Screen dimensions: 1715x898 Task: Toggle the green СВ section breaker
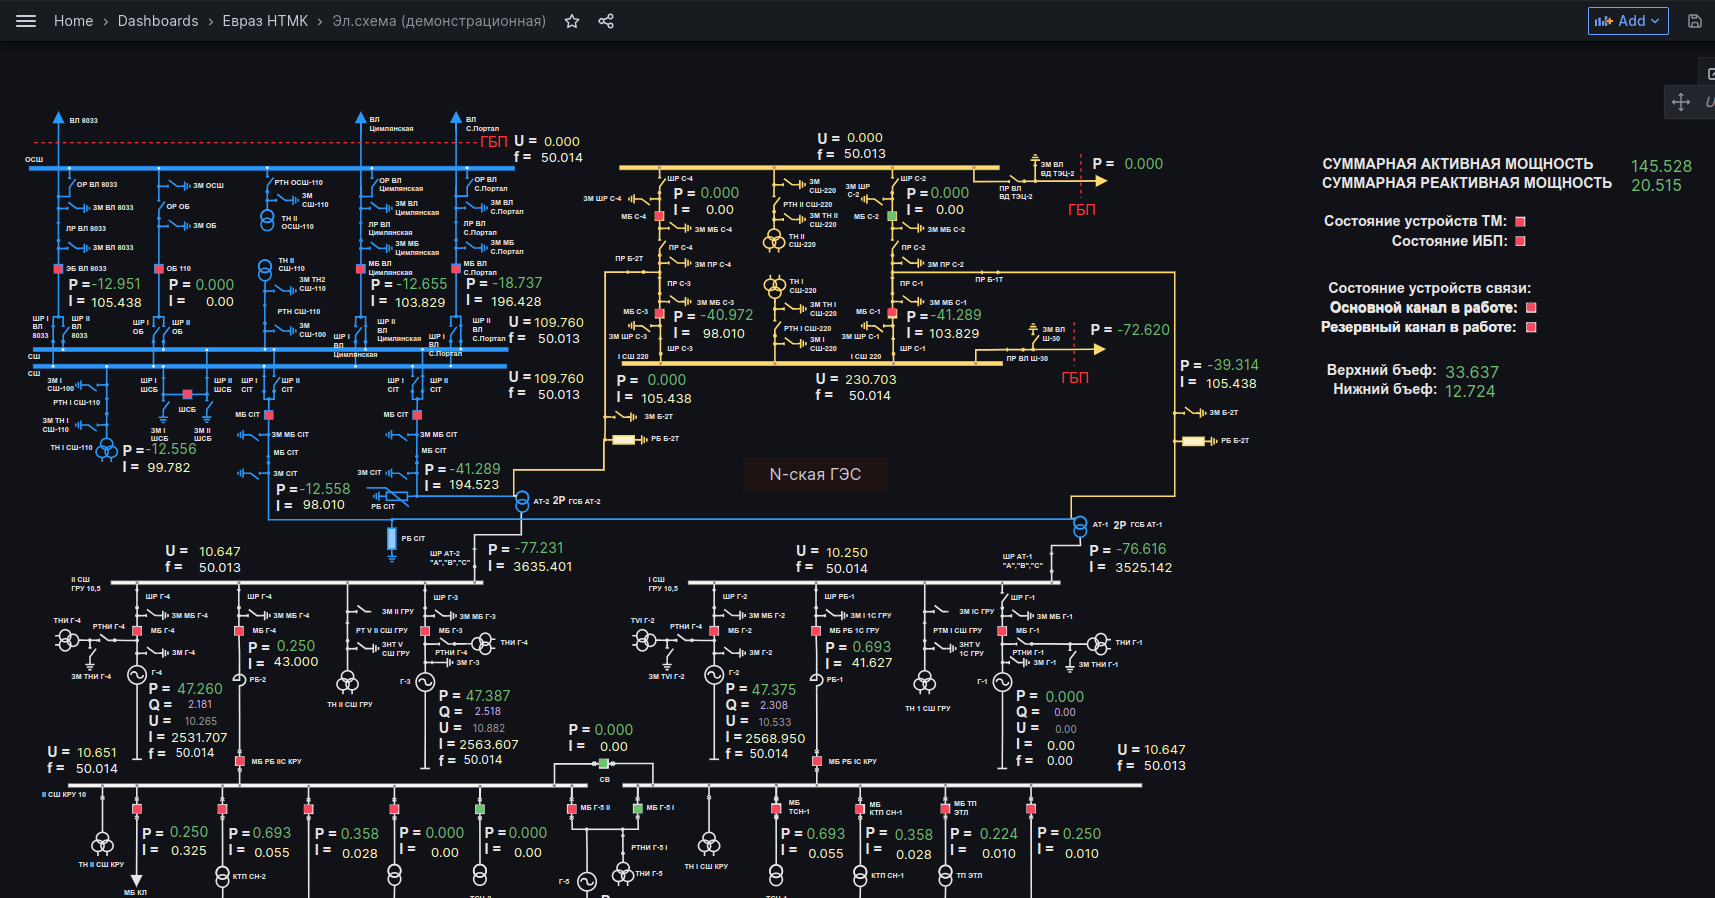603,764
